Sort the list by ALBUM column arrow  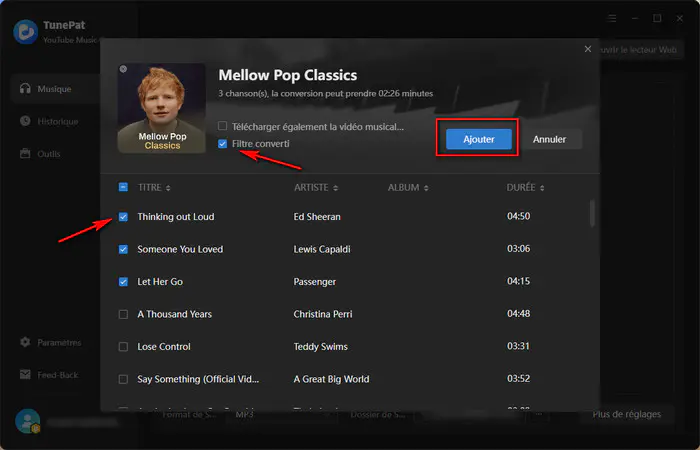[x=426, y=188]
